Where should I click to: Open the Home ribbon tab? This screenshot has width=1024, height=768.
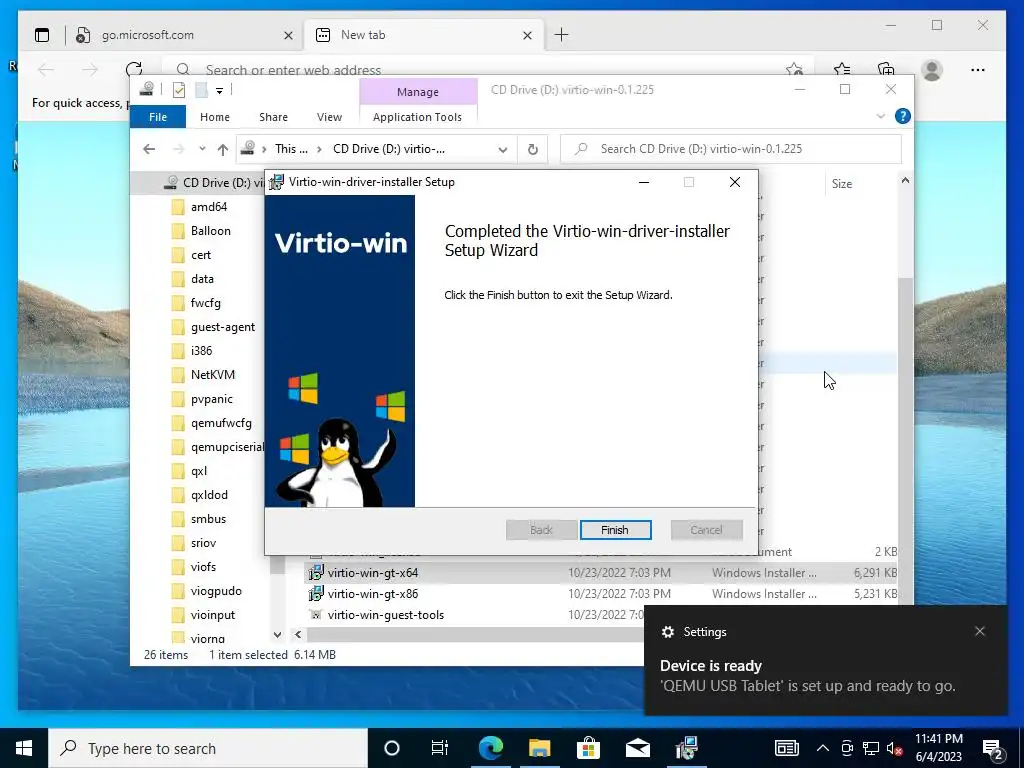215,117
